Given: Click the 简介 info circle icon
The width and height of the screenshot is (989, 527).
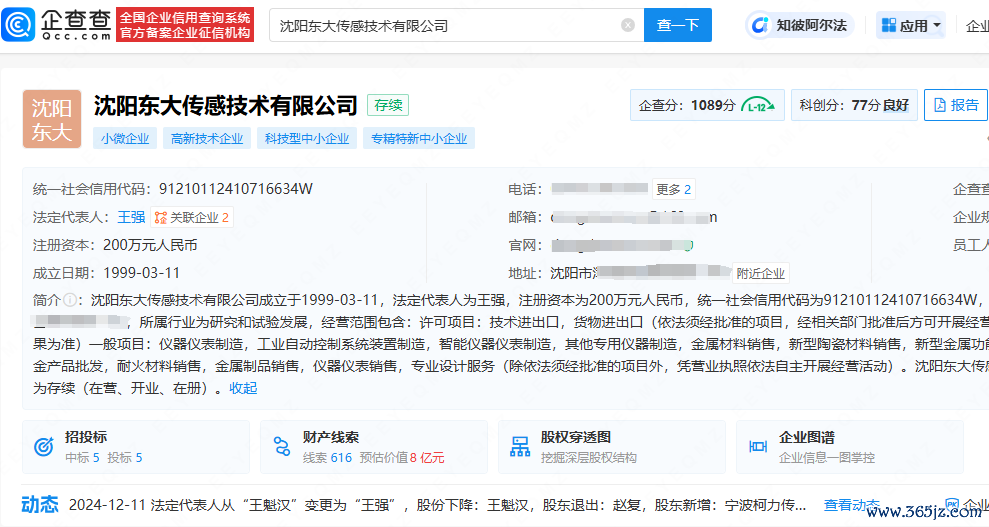Looking at the screenshot, I should pyautogui.click(x=70, y=300).
